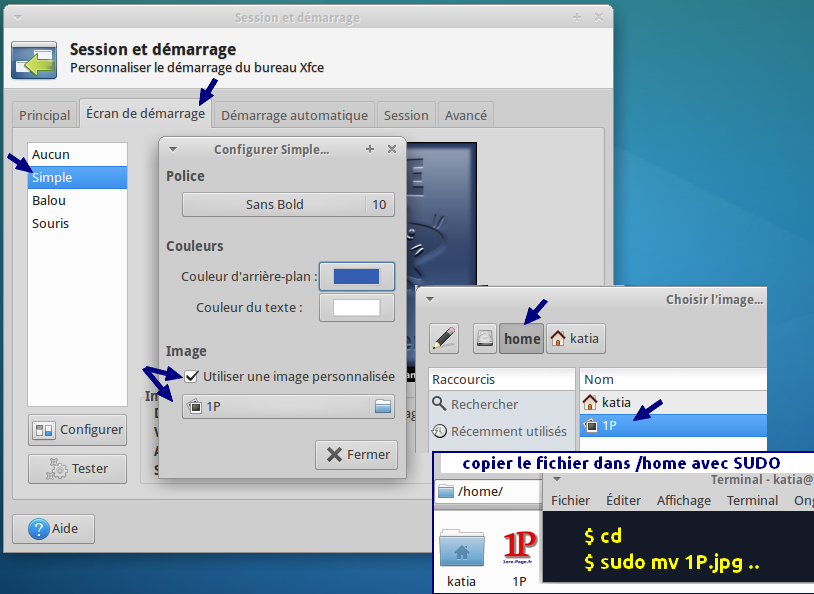
Task: Open the folder browse icon beside 1P
Action: (x=382, y=406)
